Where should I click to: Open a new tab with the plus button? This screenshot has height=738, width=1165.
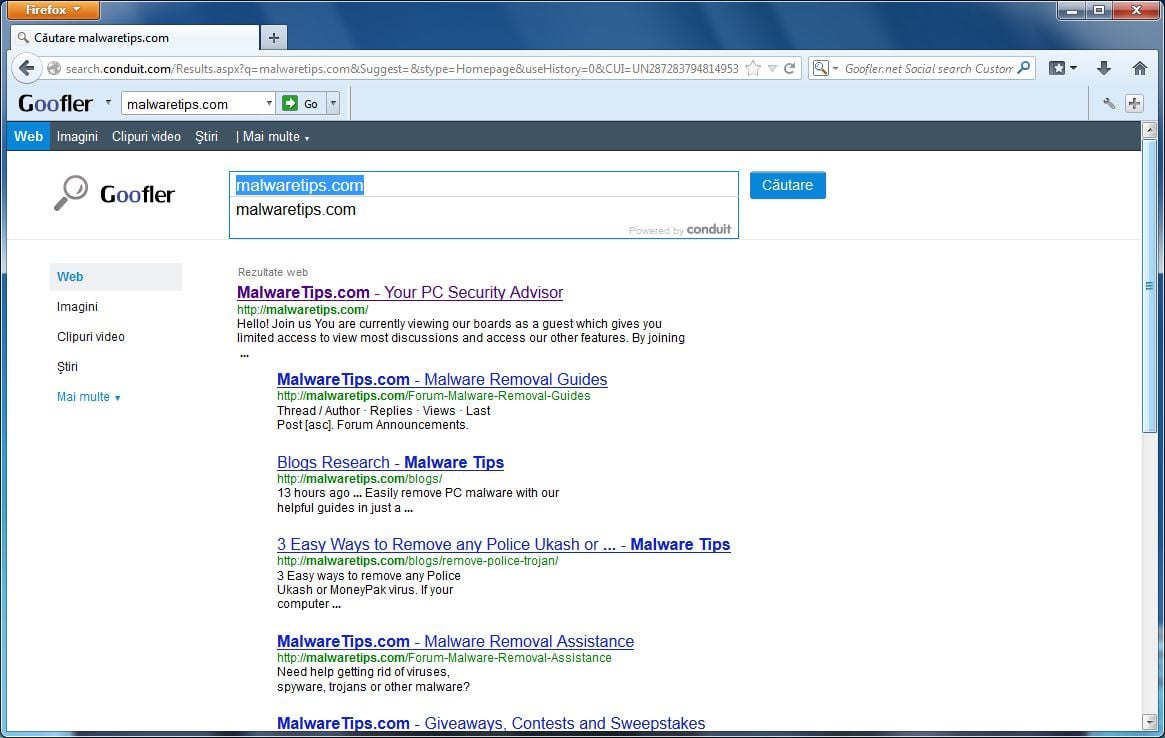pyautogui.click(x=273, y=37)
